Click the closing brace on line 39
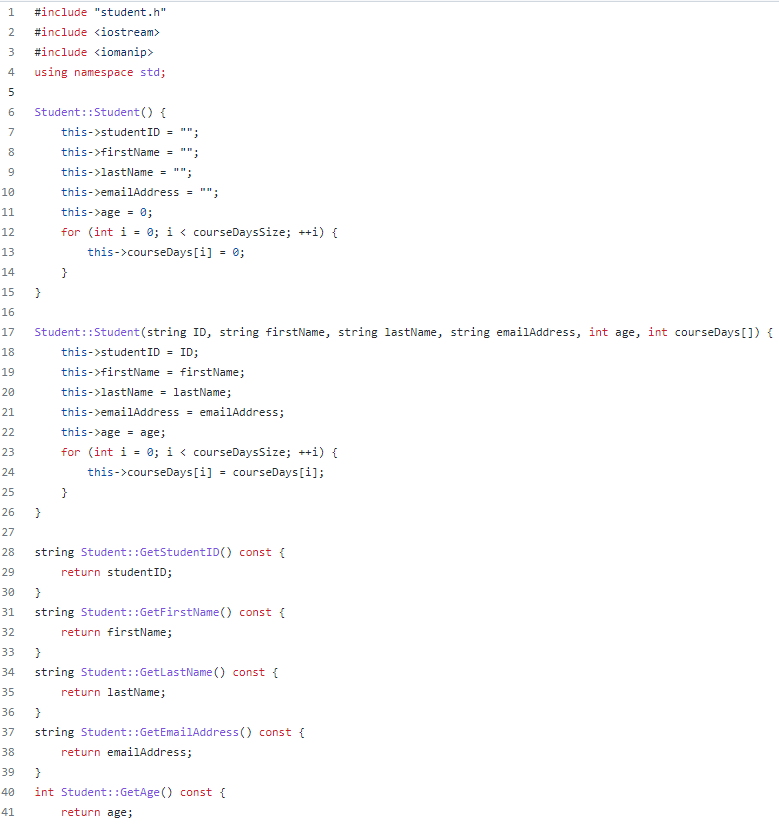The height and width of the screenshot is (825, 779). (37, 772)
